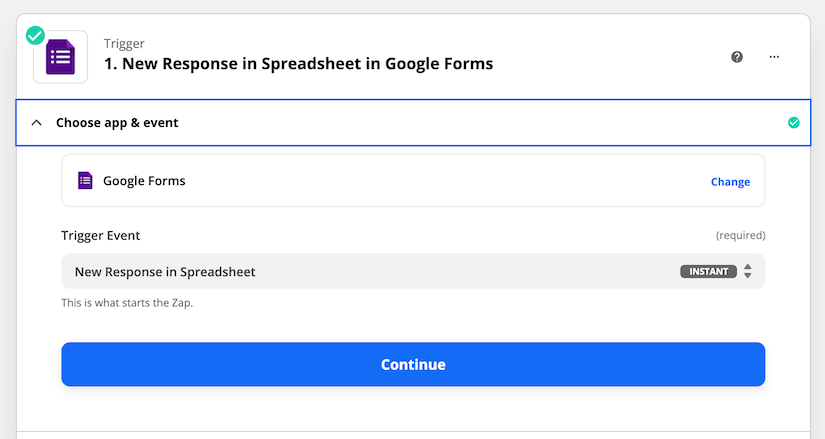Click the Trigger Event field label
Image resolution: width=825 pixels, height=439 pixels.
(100, 235)
